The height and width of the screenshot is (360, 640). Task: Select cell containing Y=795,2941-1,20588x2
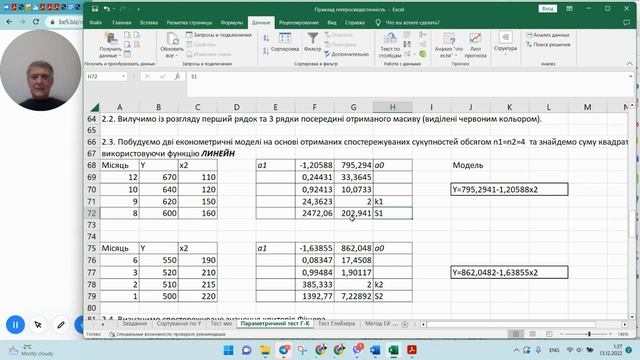point(509,189)
